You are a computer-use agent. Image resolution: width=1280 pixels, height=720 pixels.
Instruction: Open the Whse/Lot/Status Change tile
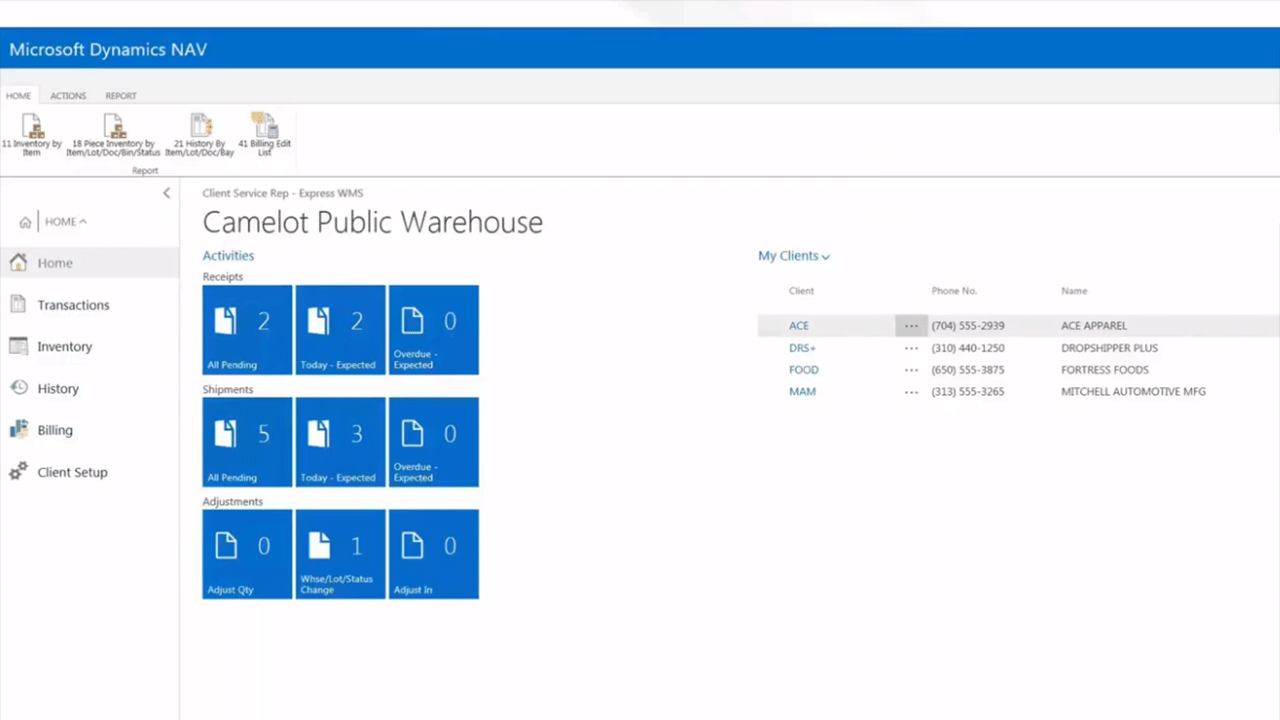tap(340, 554)
